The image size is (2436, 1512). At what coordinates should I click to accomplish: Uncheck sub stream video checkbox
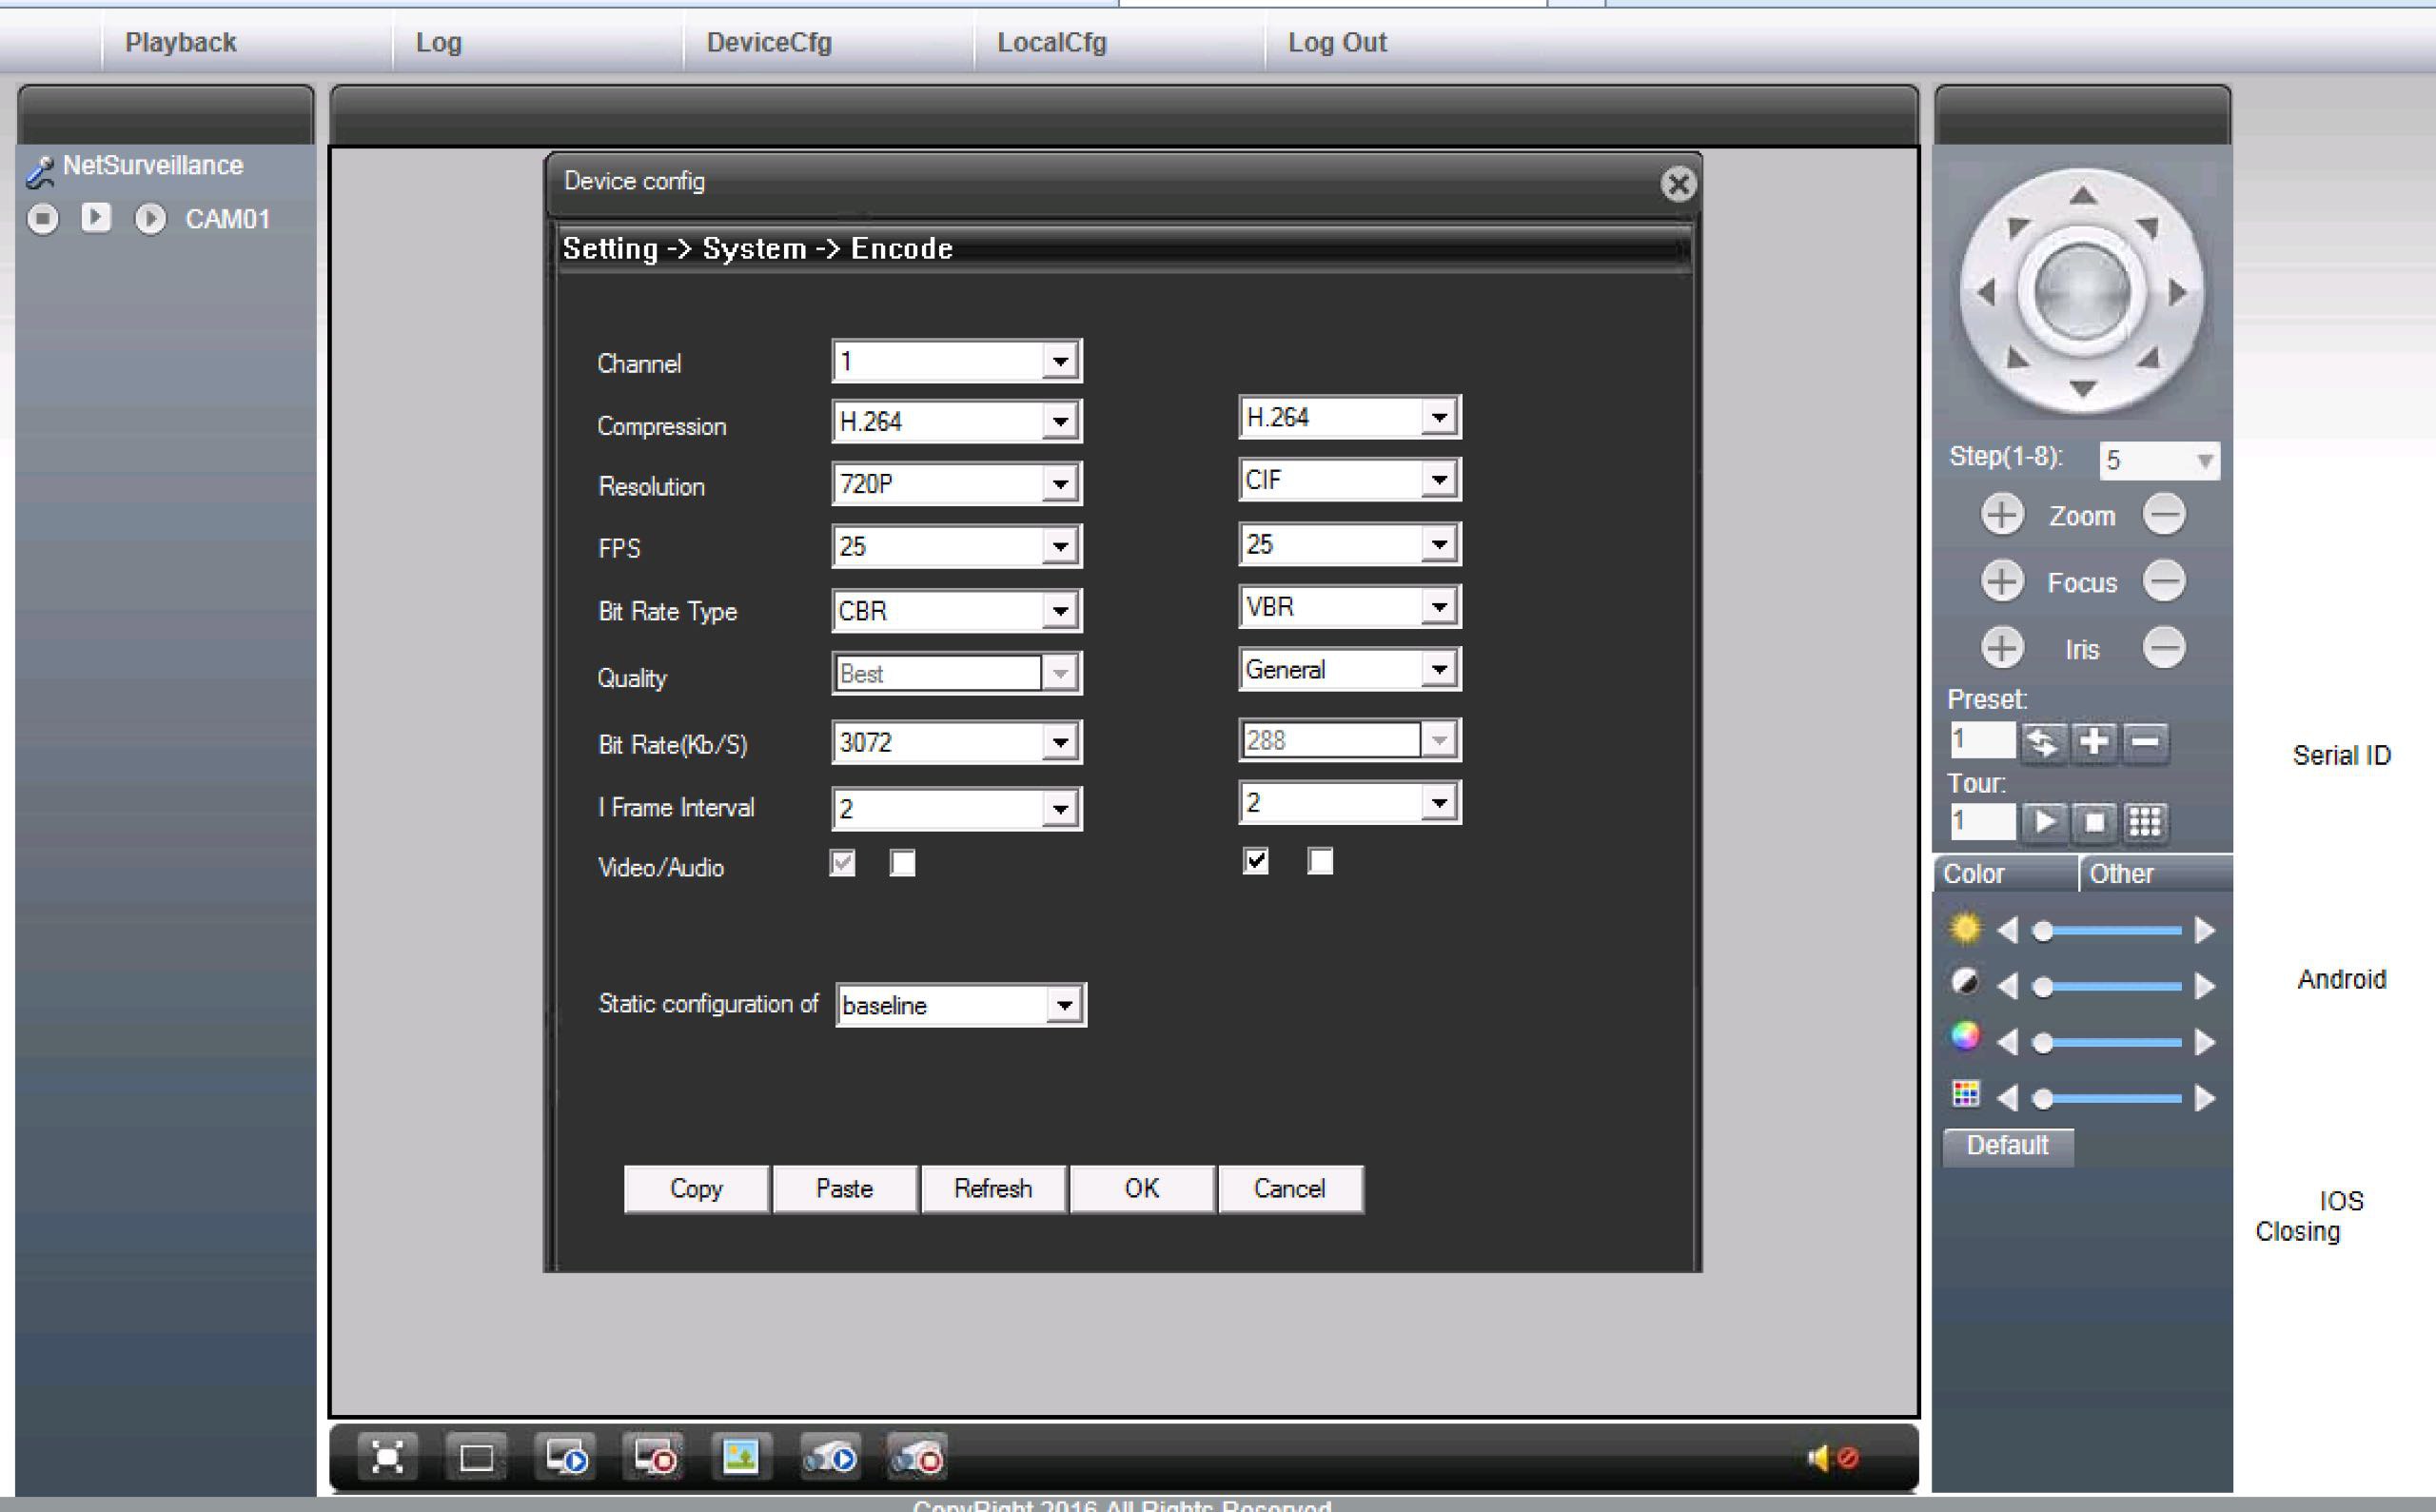[1256, 861]
